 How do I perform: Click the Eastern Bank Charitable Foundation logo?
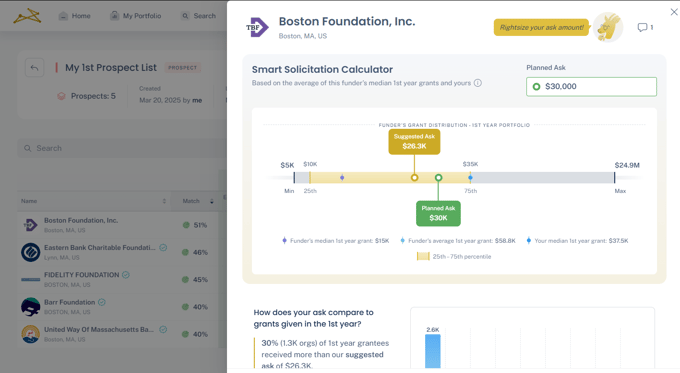coord(31,252)
